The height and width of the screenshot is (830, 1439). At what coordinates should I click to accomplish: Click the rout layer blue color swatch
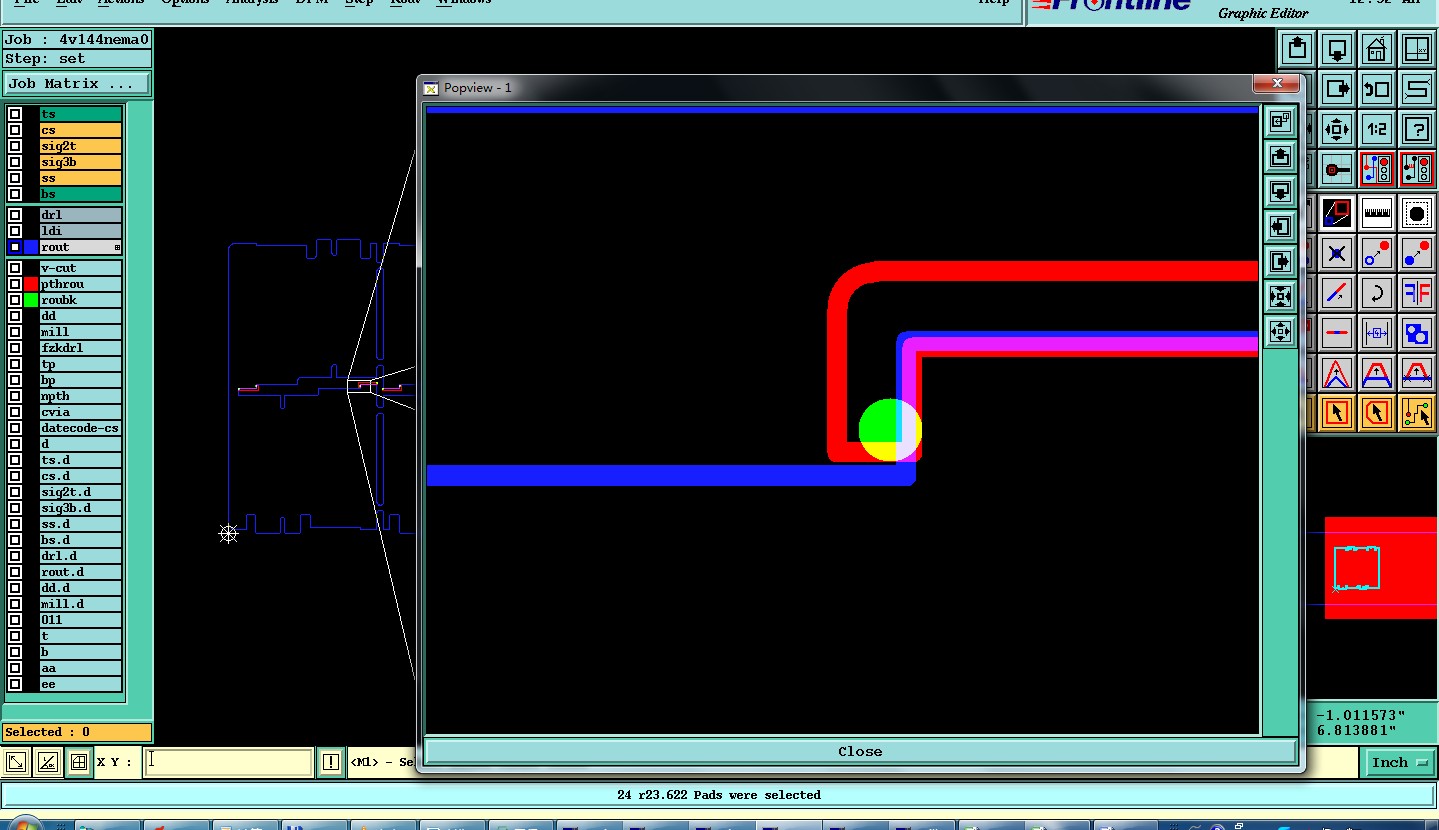tap(31, 247)
